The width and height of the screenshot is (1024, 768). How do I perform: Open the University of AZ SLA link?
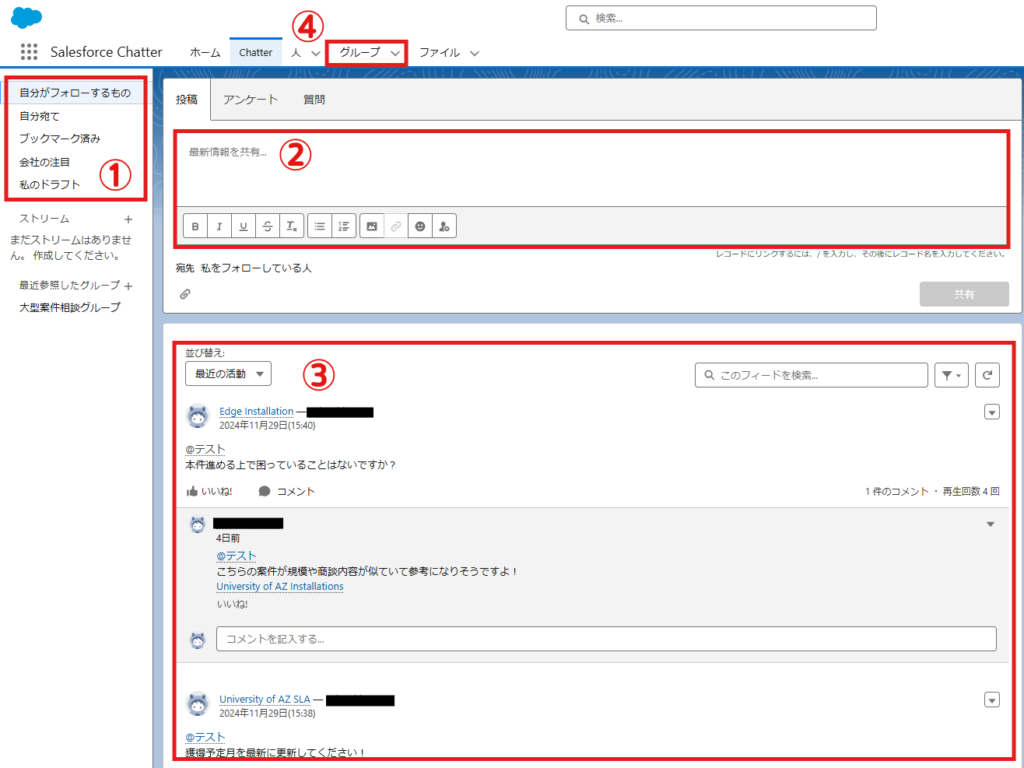pos(264,699)
